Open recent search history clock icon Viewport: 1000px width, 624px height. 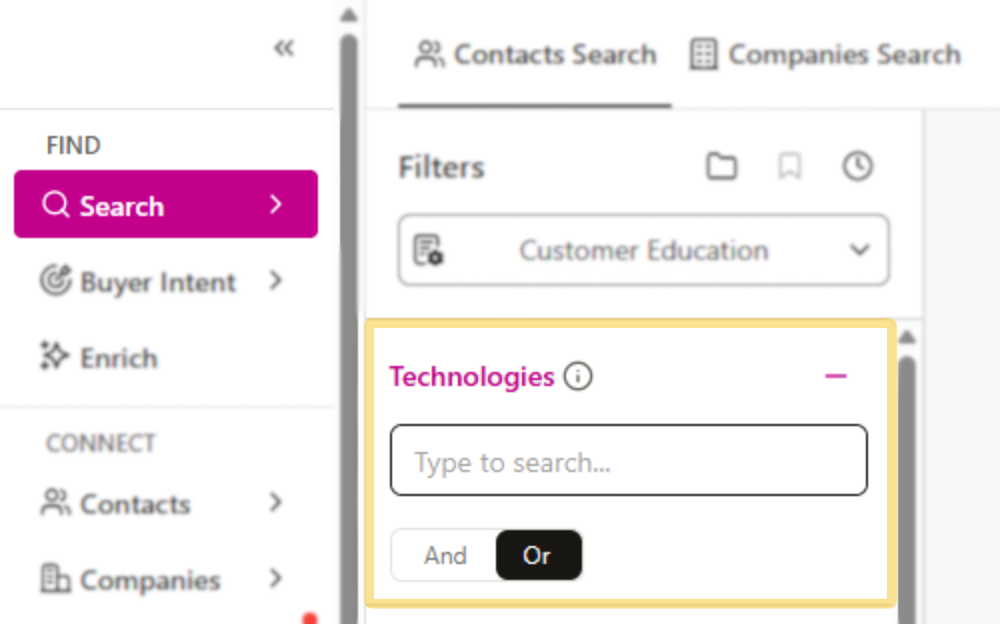pyautogui.click(x=857, y=167)
